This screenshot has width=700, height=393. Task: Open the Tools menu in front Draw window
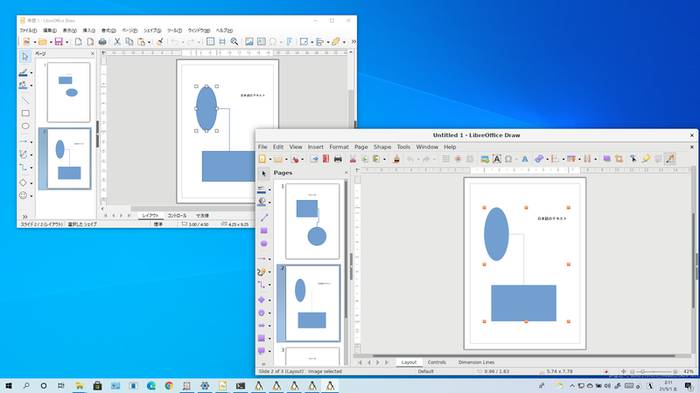click(x=403, y=147)
